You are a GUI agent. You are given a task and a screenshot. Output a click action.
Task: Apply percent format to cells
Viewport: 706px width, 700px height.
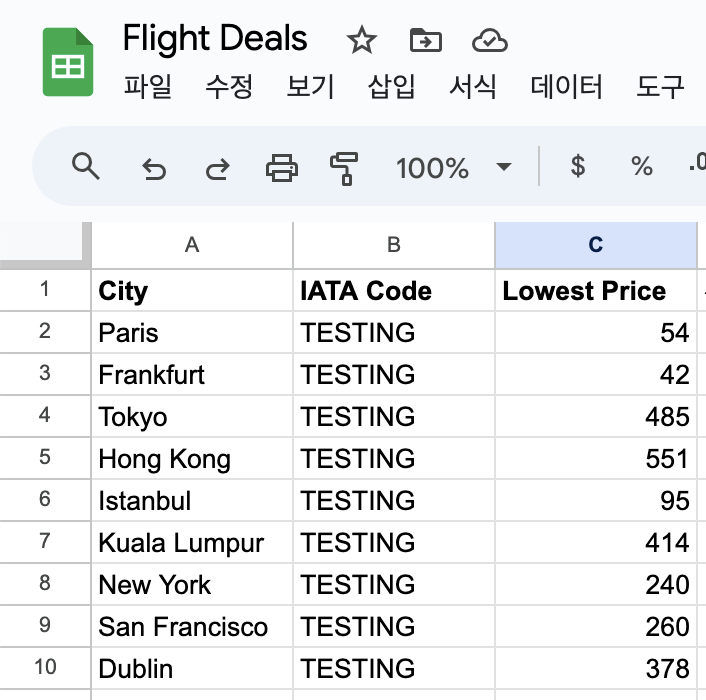click(x=641, y=167)
